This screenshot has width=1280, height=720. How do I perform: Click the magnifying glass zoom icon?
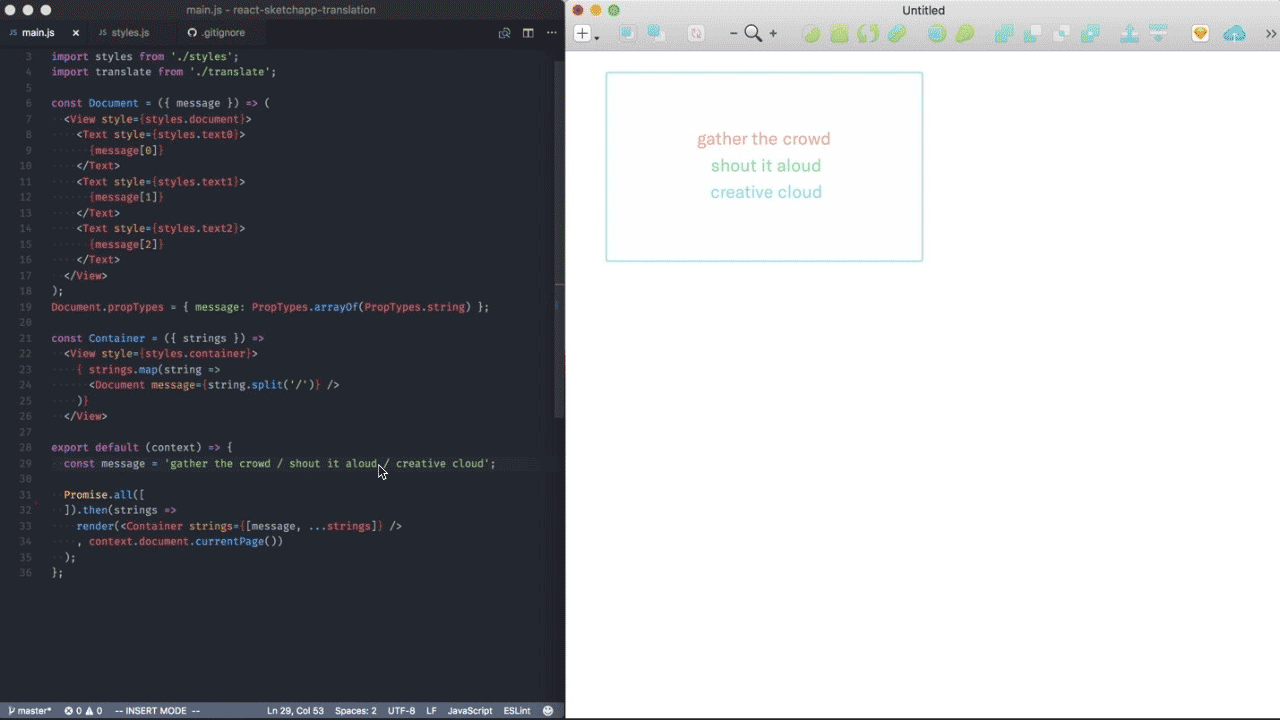[x=753, y=34]
